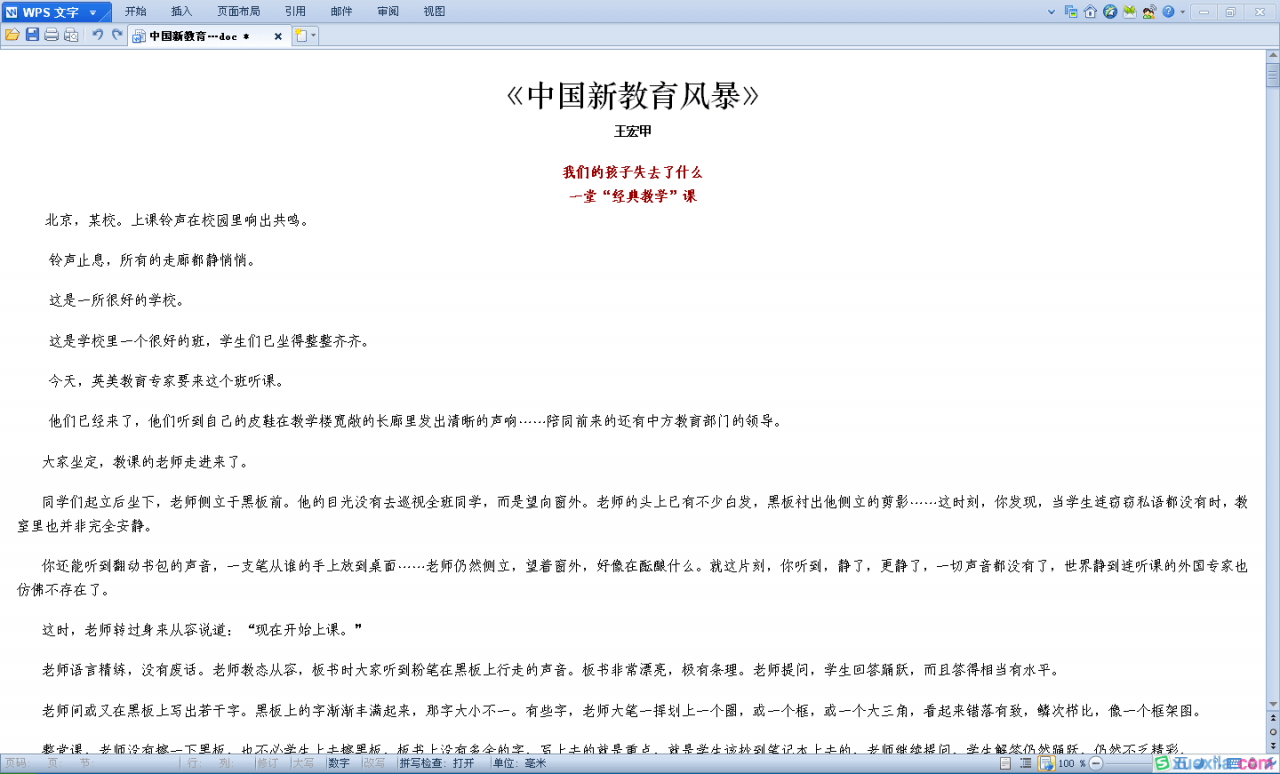
Task: Open print preview icon
Action: click(x=71, y=35)
